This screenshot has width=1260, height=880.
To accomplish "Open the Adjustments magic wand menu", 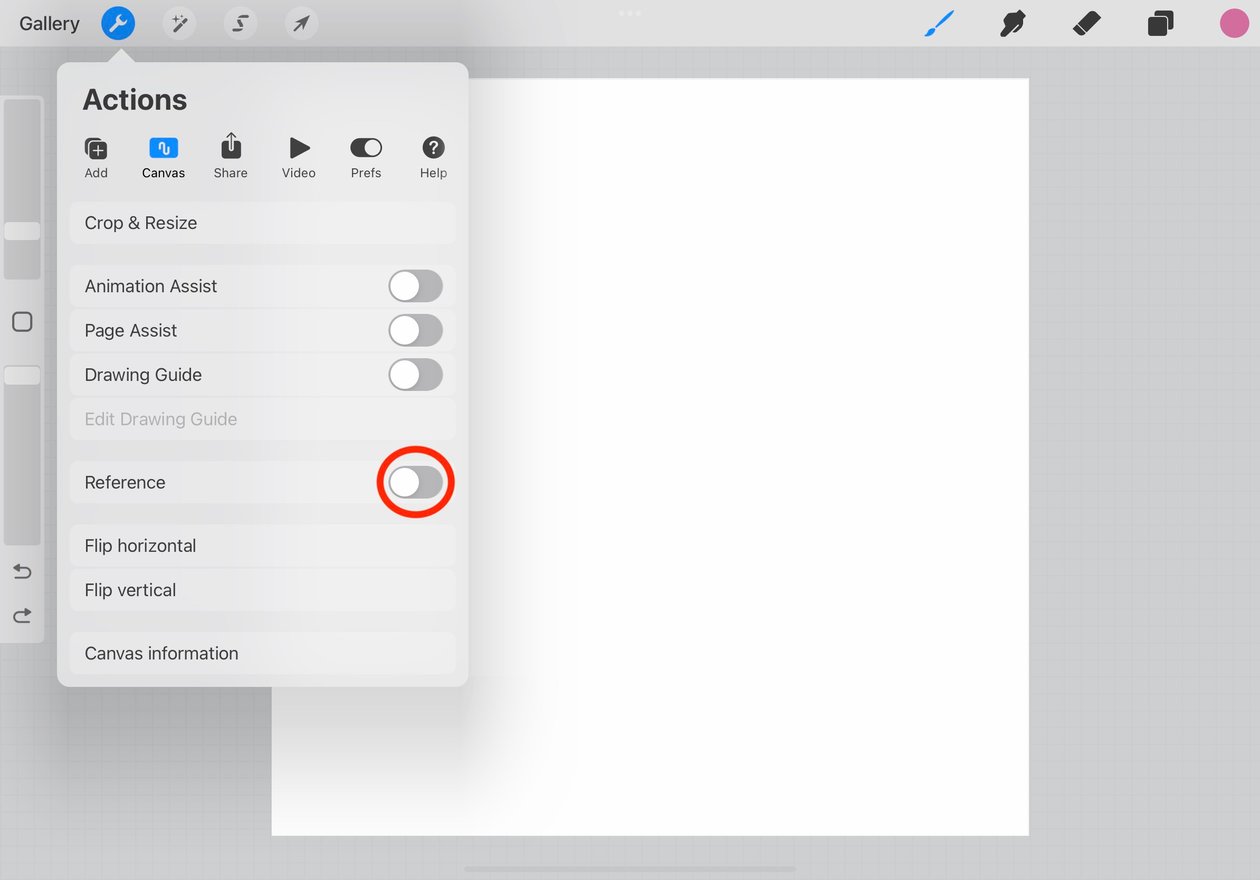I will click(x=179, y=23).
